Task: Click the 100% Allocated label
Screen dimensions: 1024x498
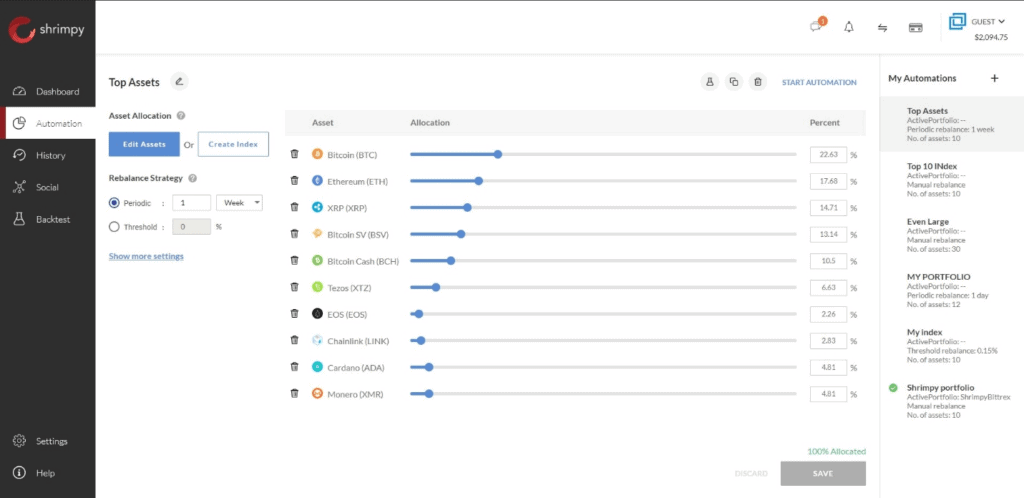Action: pyautogui.click(x=837, y=452)
